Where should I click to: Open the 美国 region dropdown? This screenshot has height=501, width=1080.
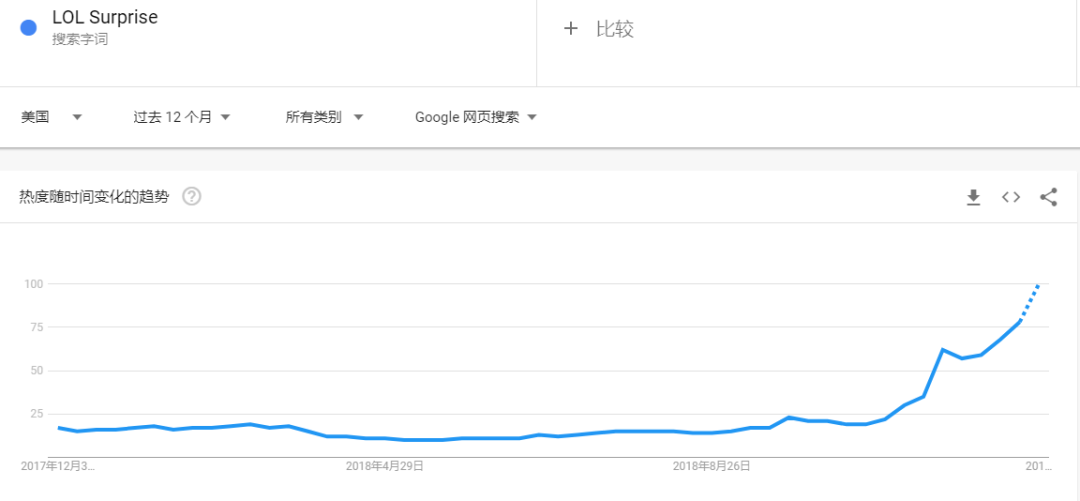click(52, 117)
